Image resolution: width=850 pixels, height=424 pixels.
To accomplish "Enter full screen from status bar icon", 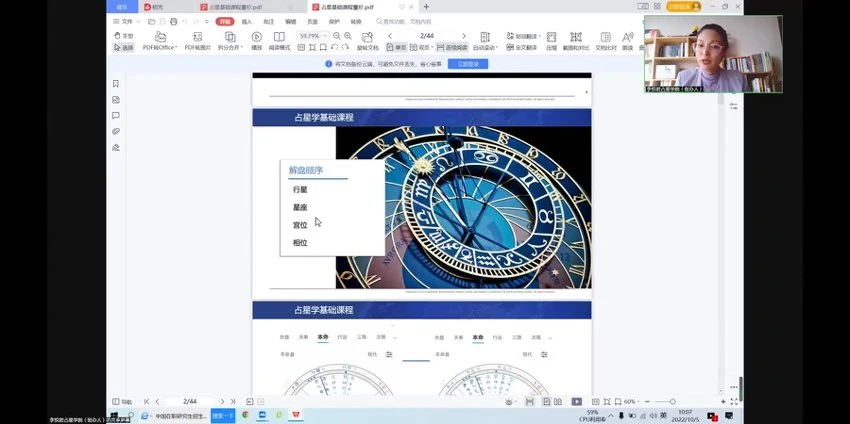I will (733, 402).
